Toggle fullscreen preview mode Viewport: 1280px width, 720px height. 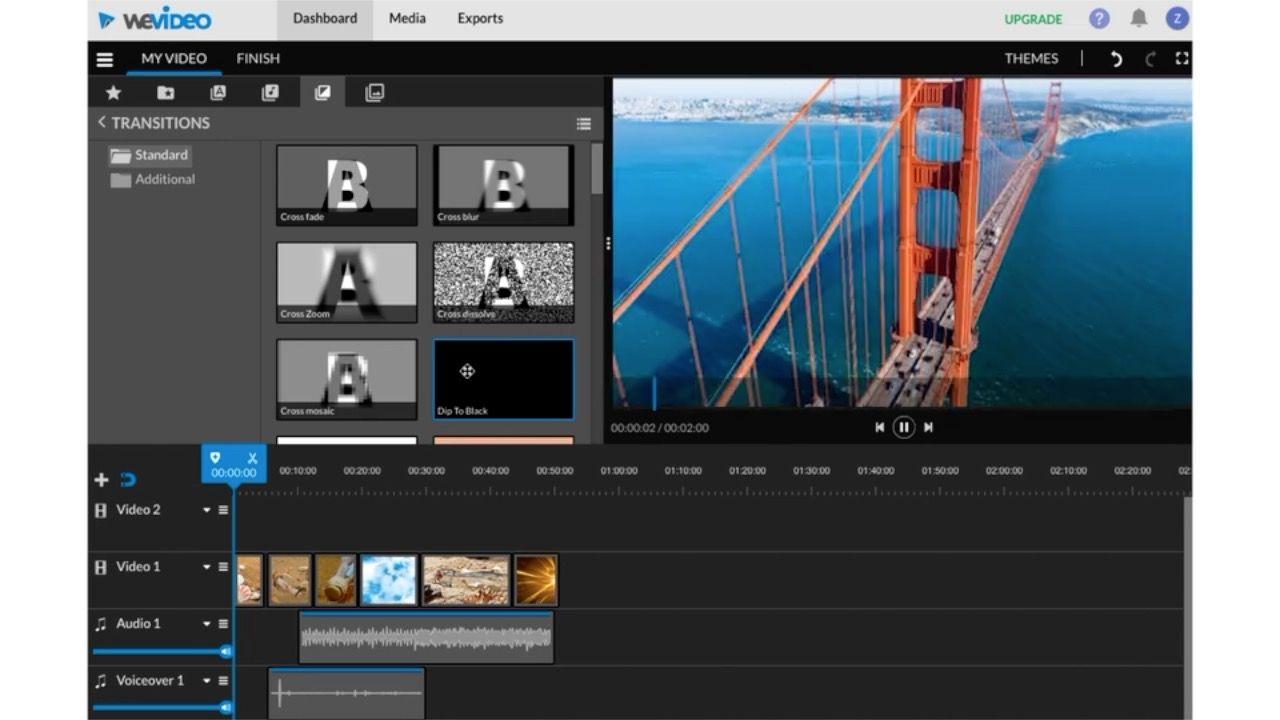[1182, 59]
